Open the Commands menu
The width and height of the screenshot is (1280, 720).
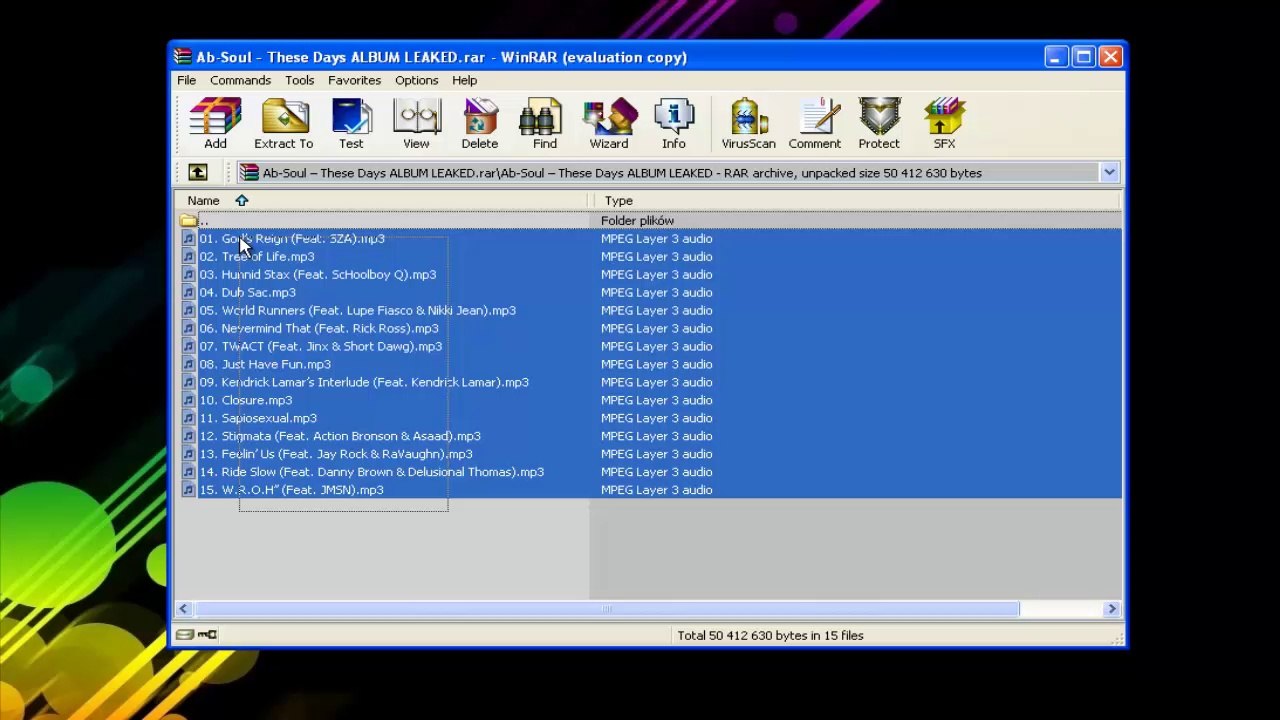(240, 80)
